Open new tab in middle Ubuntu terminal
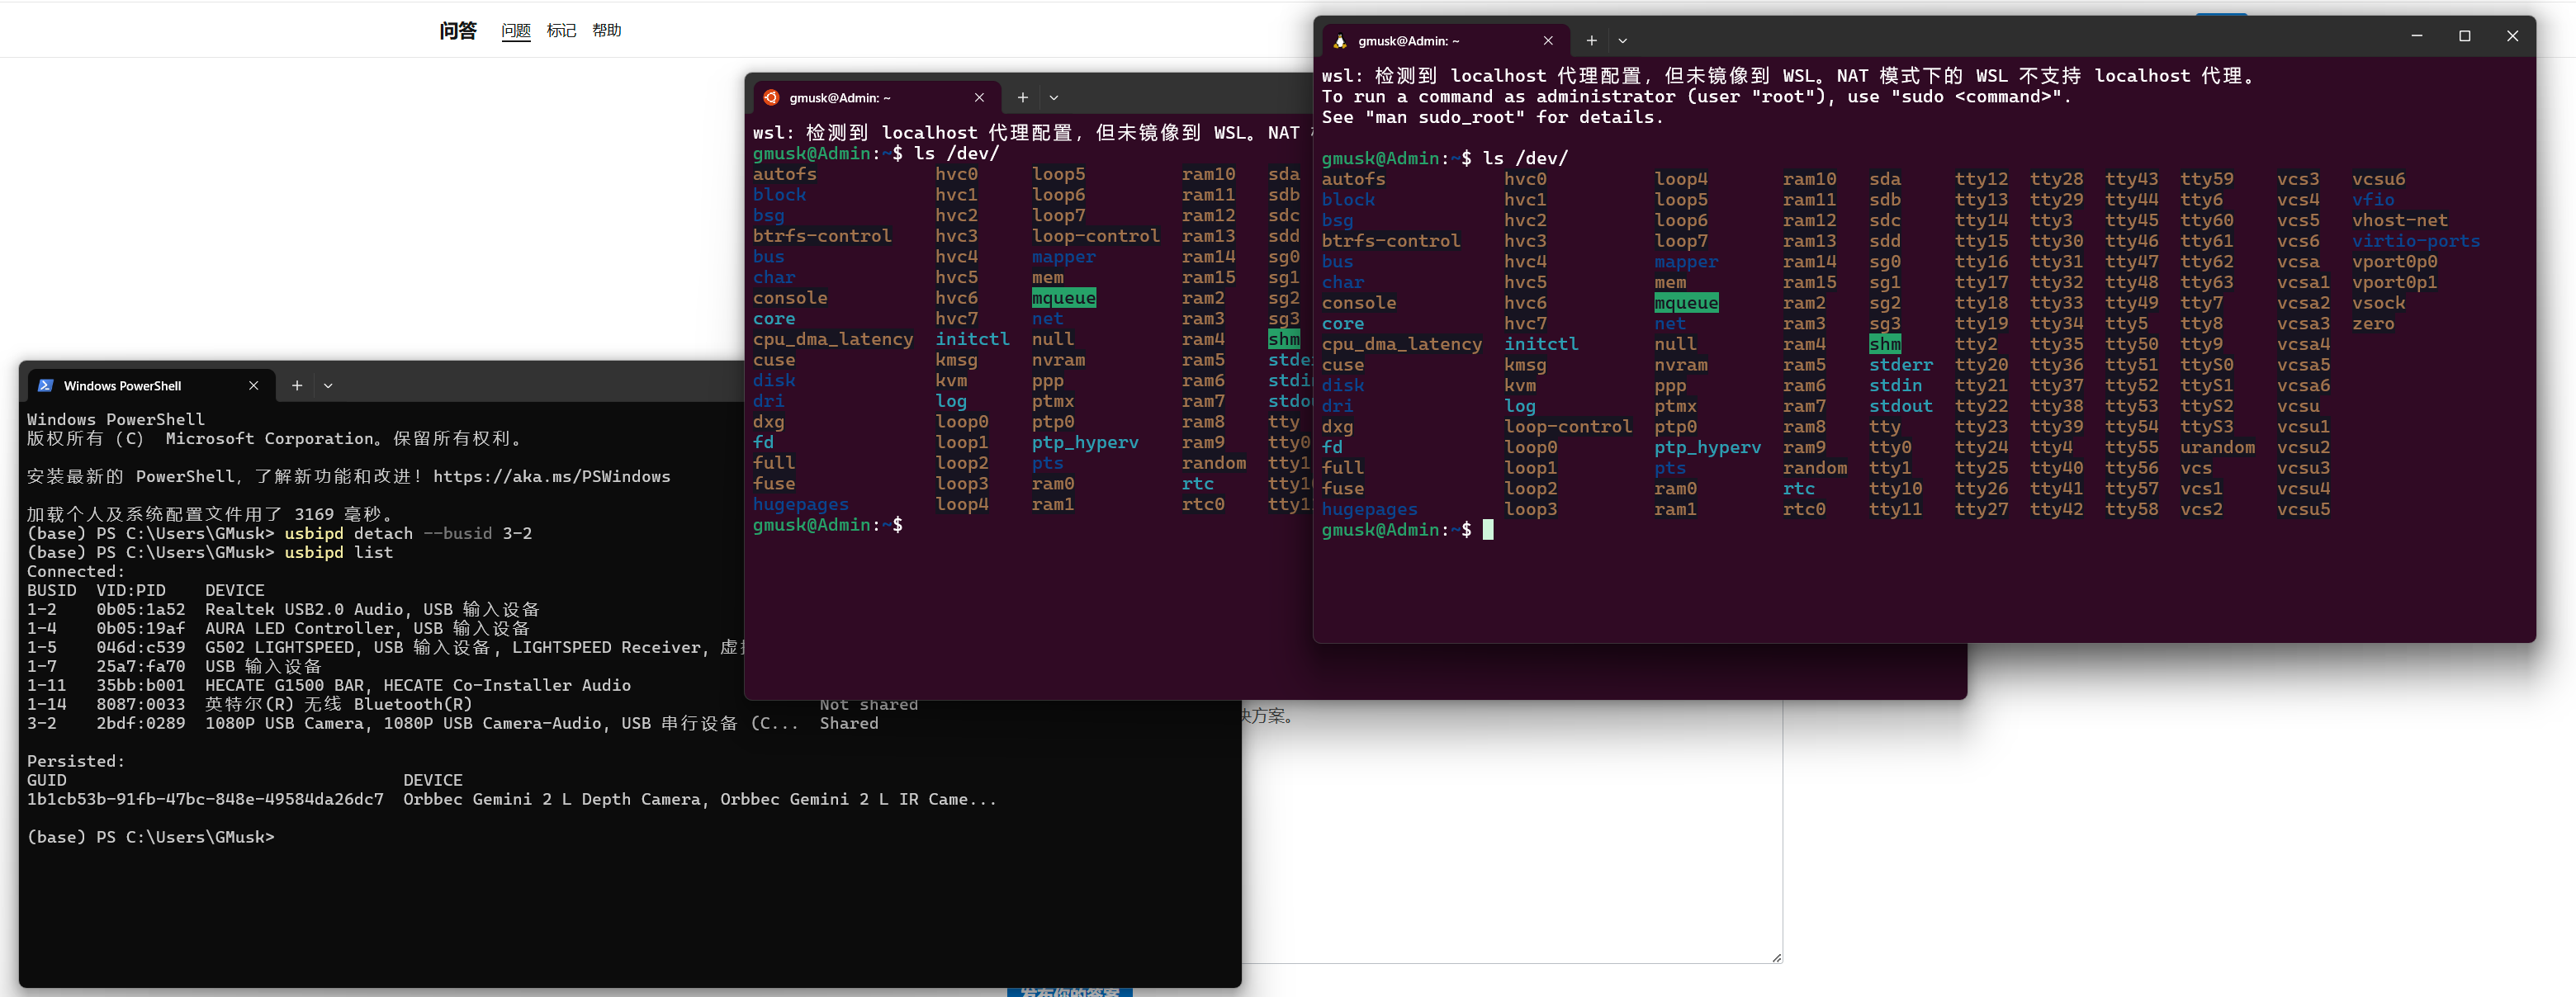The height and width of the screenshot is (997, 2576). click(1022, 97)
